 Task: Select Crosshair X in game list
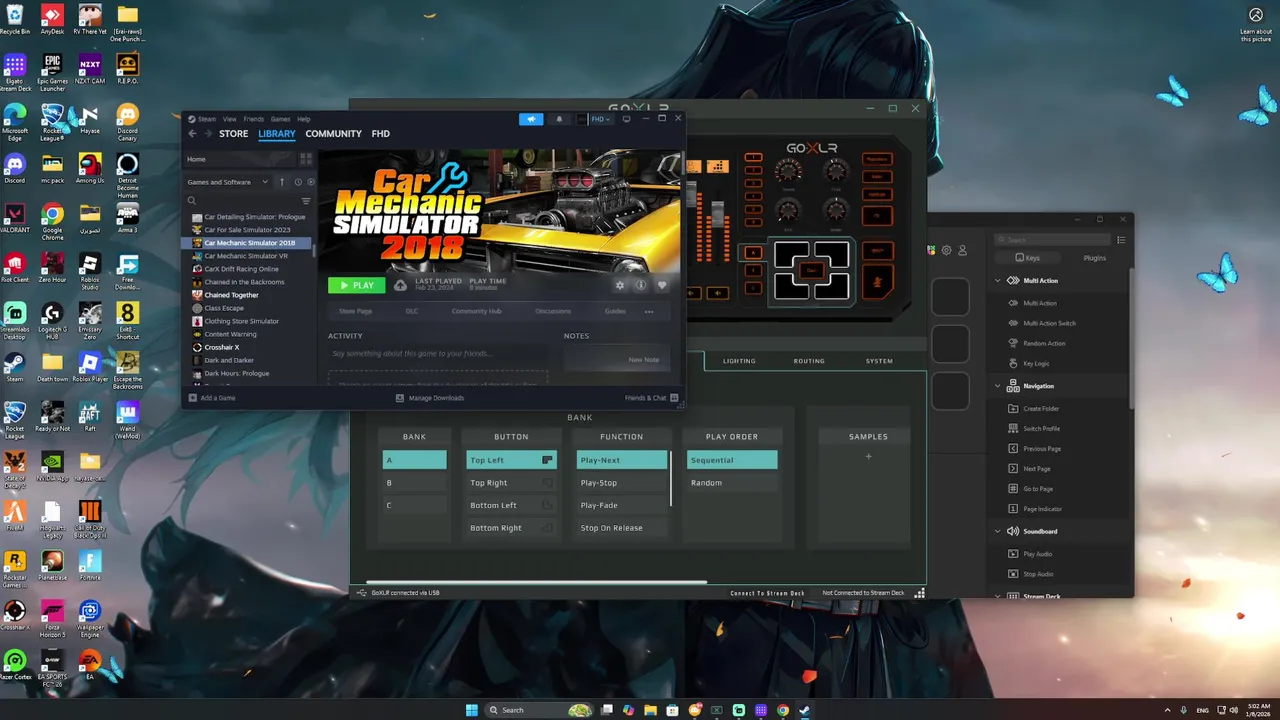click(x=222, y=347)
